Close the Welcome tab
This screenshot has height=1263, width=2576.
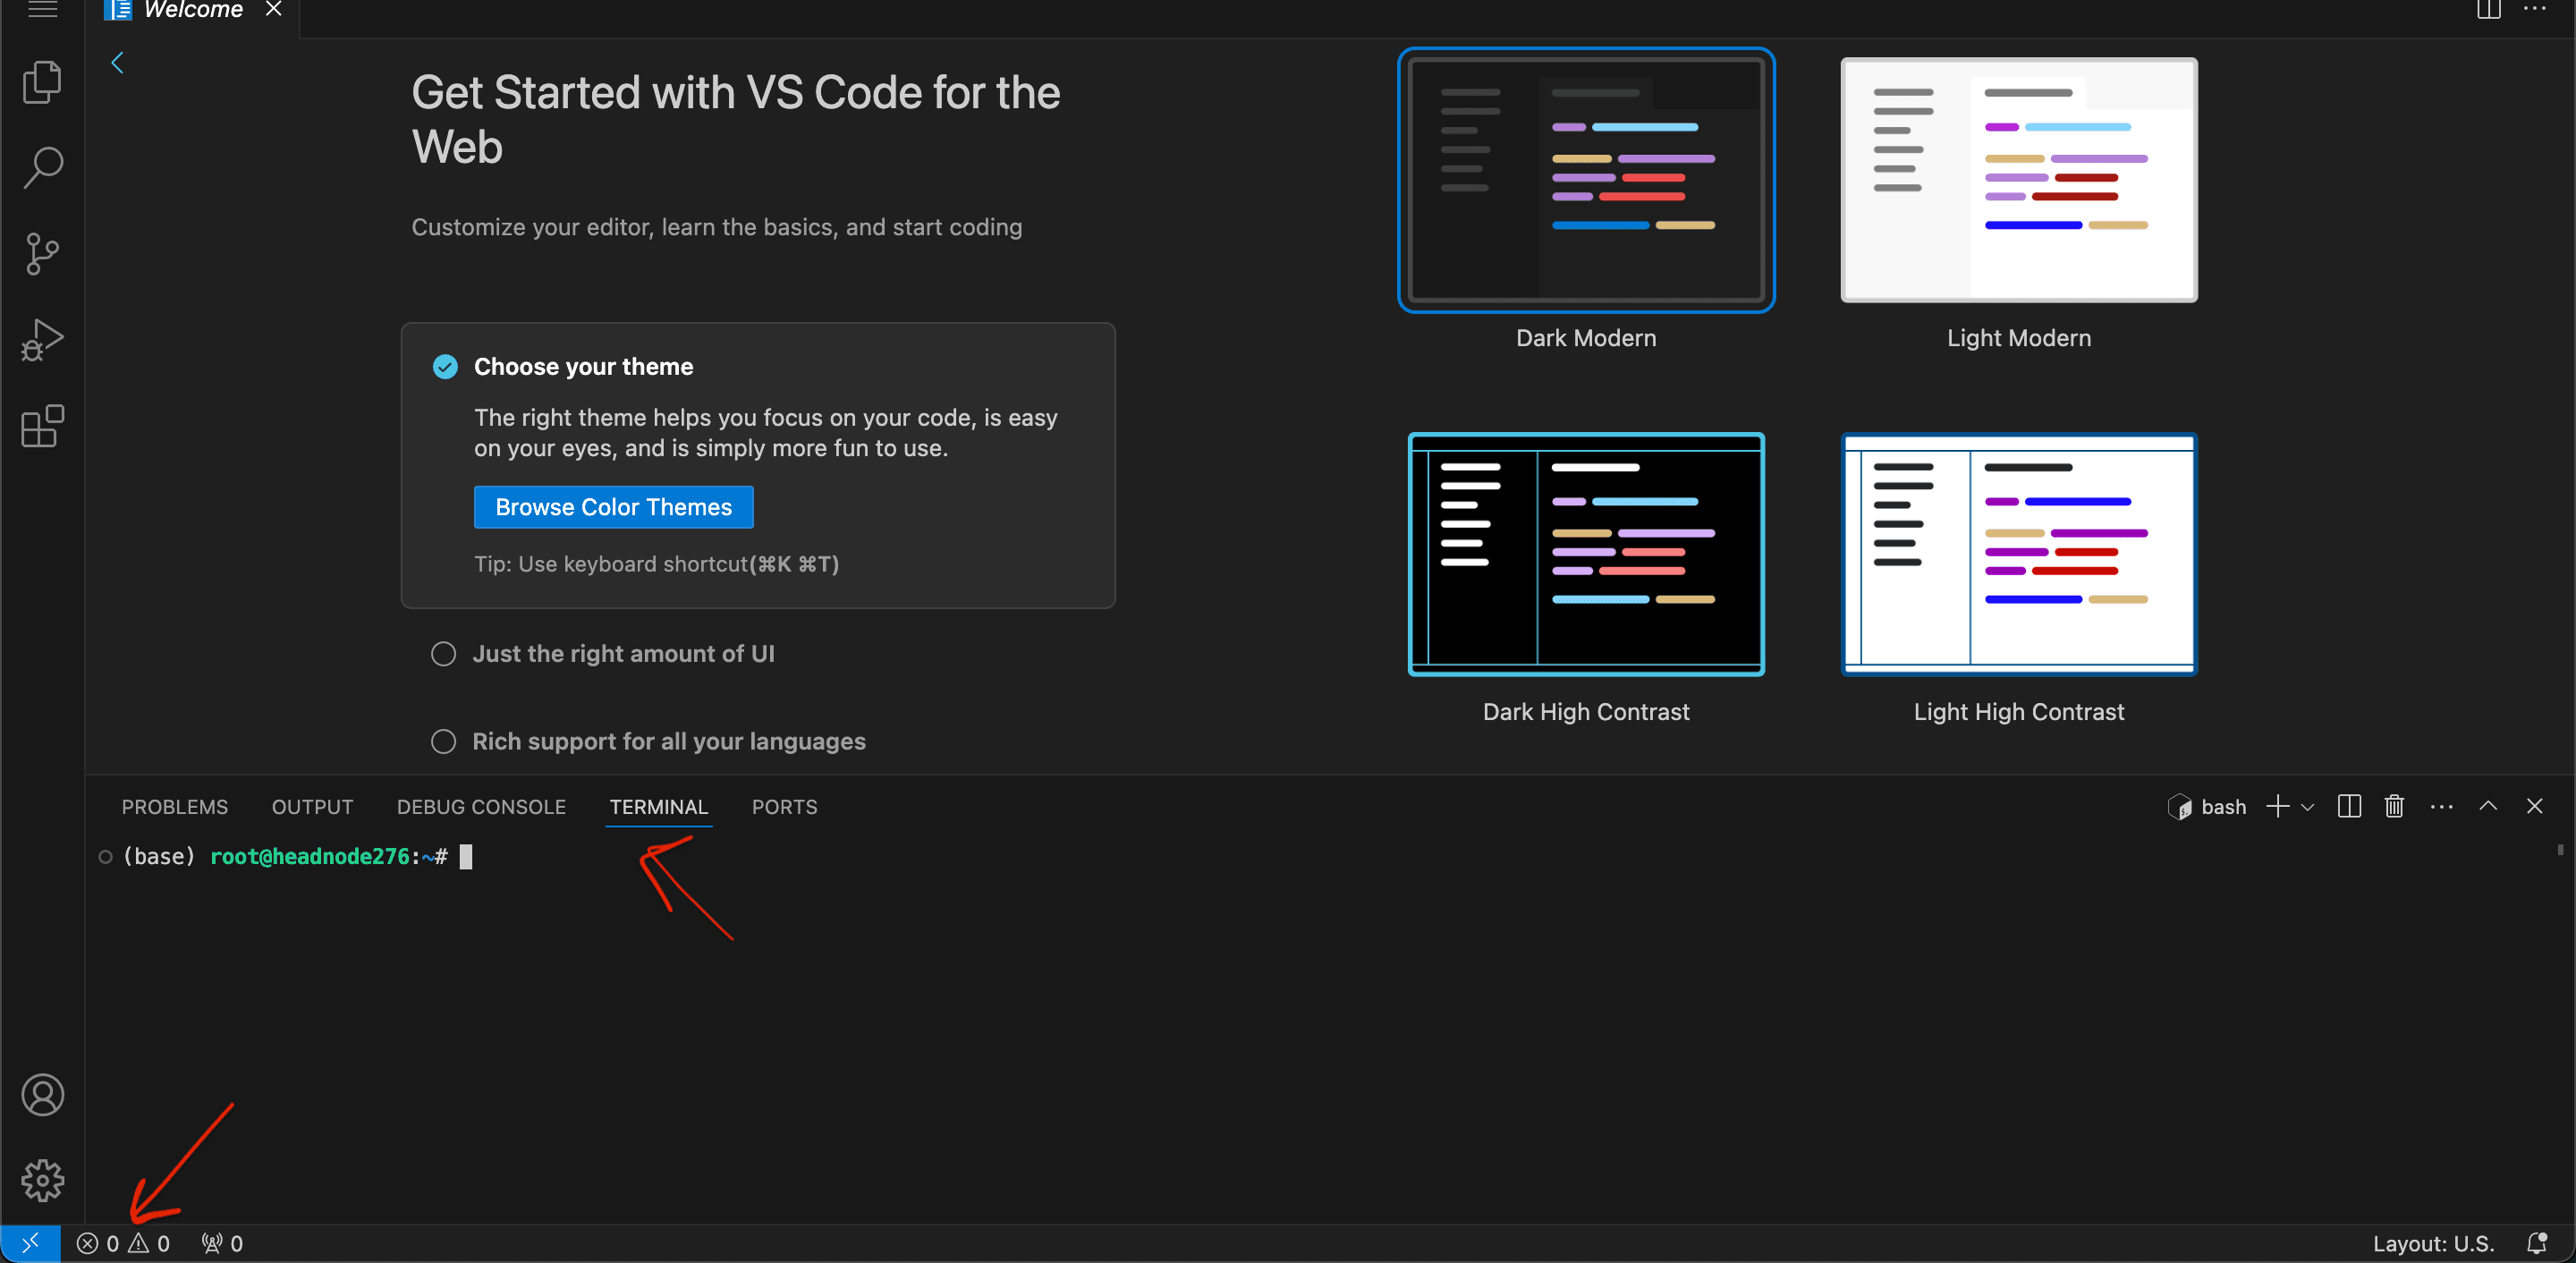tap(273, 10)
